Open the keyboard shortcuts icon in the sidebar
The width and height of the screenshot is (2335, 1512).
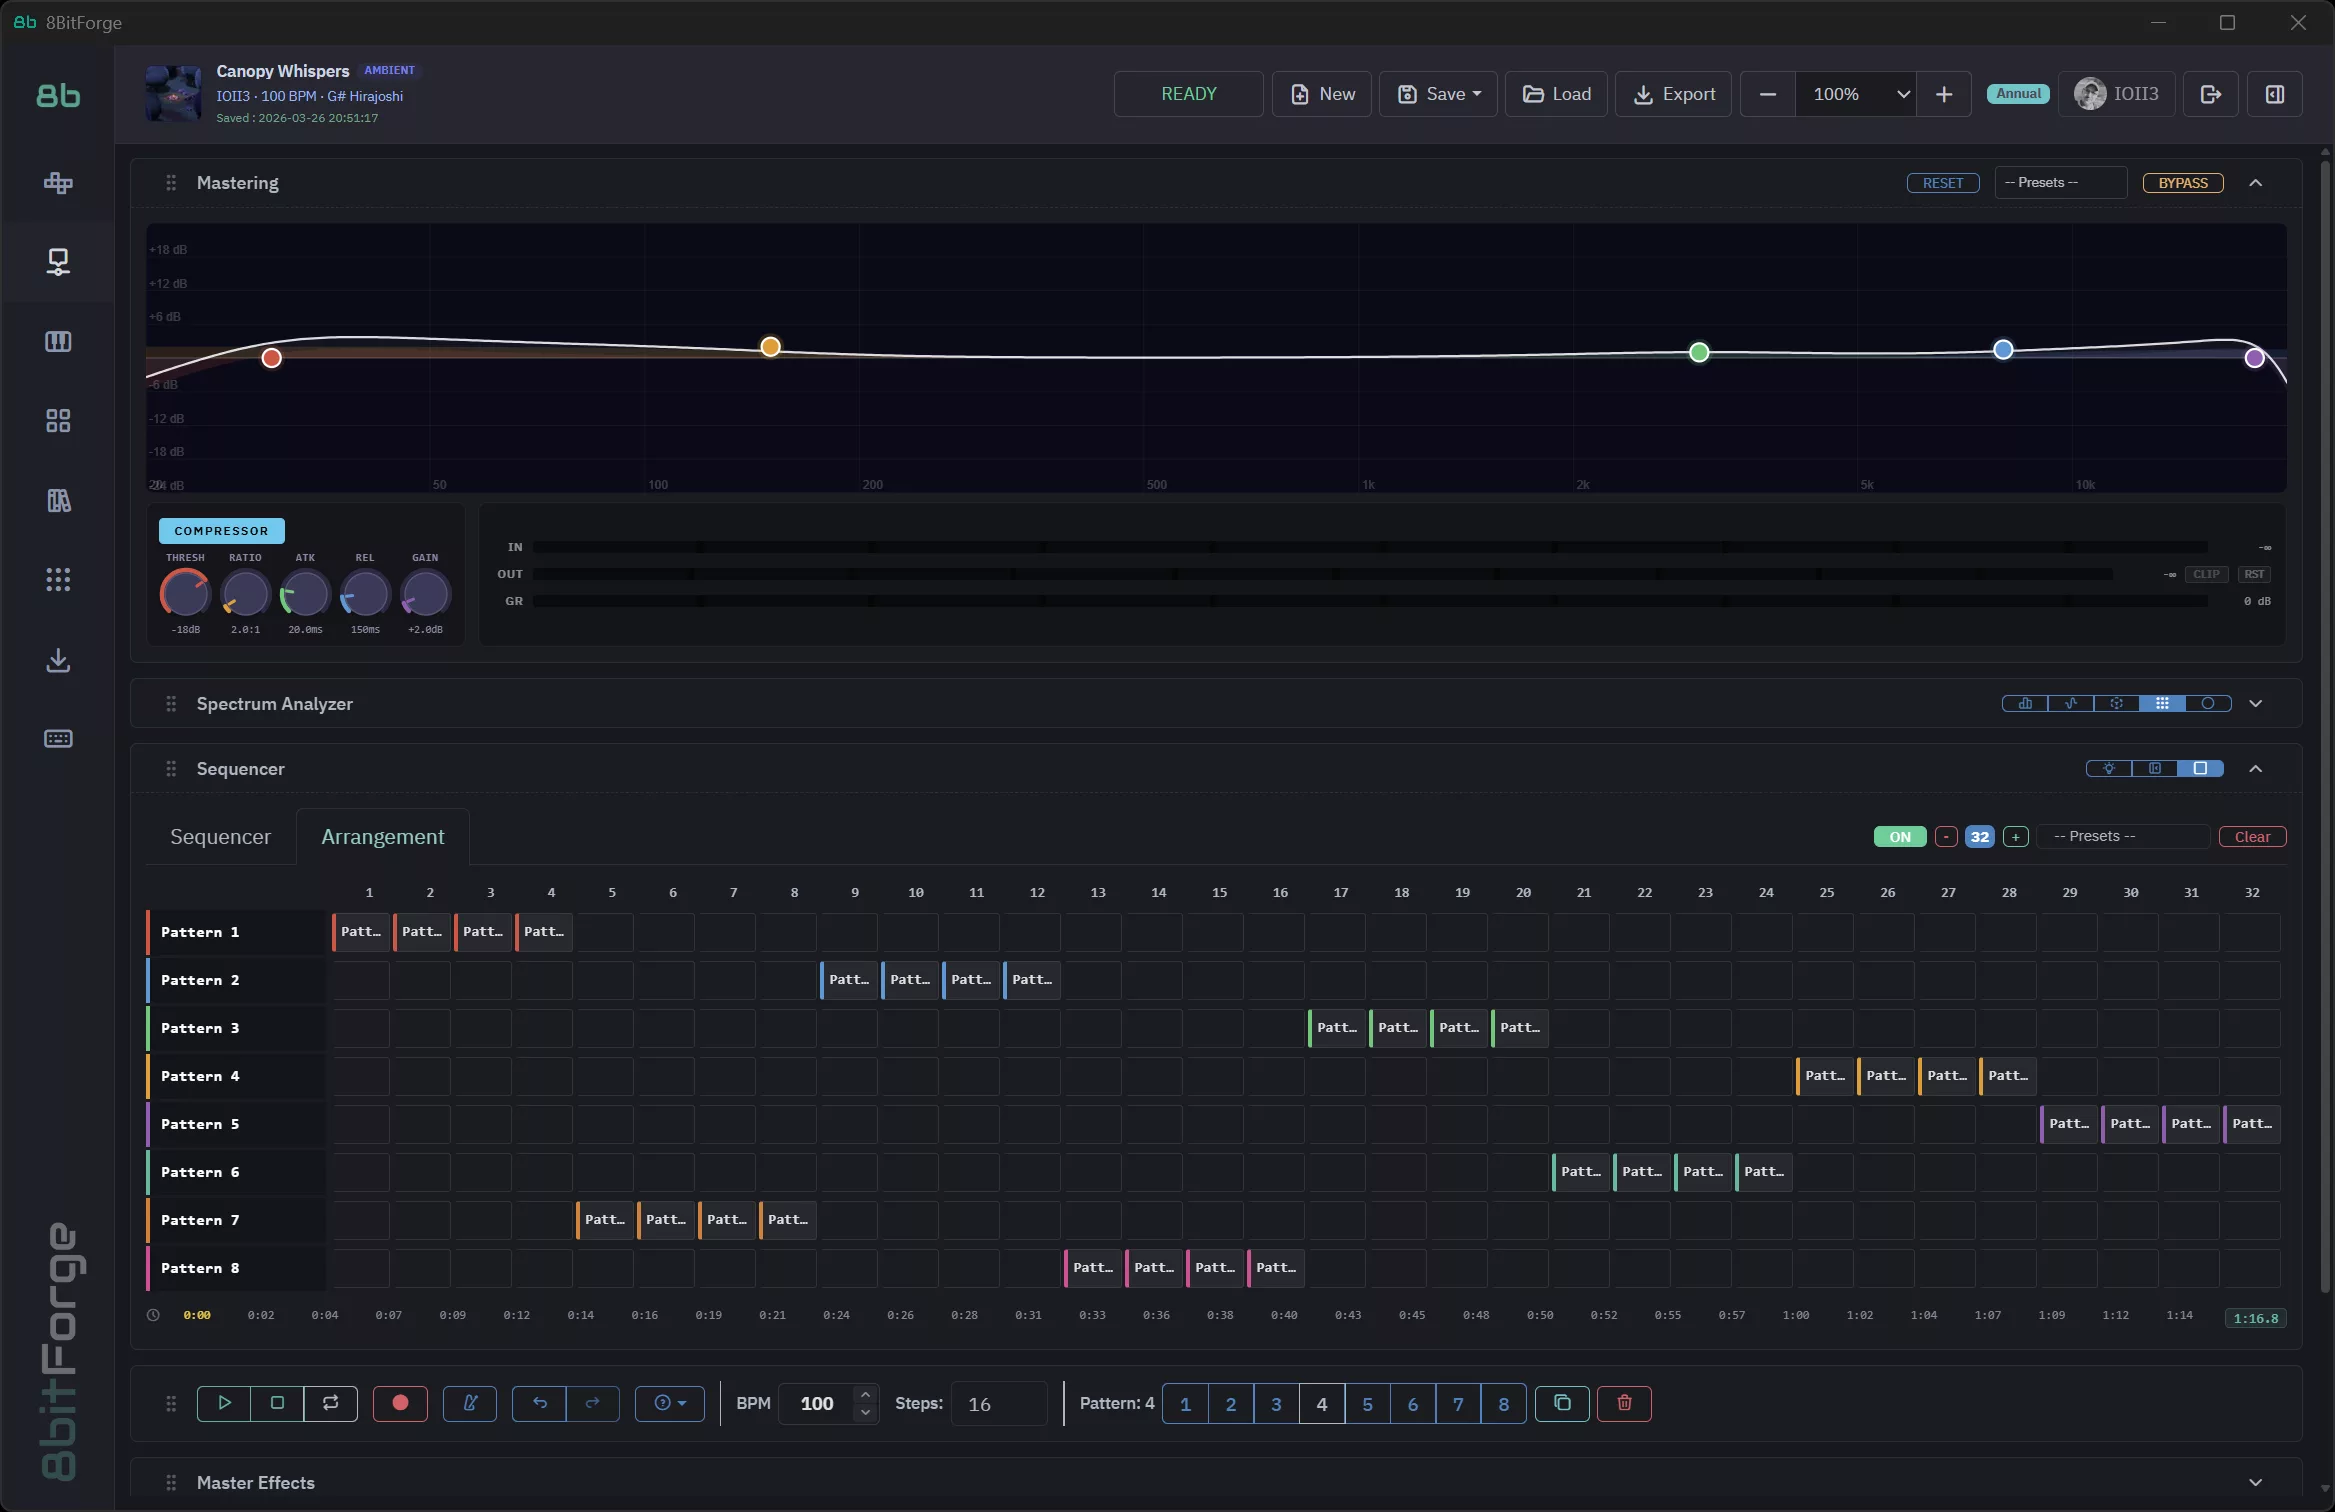tap(57, 739)
